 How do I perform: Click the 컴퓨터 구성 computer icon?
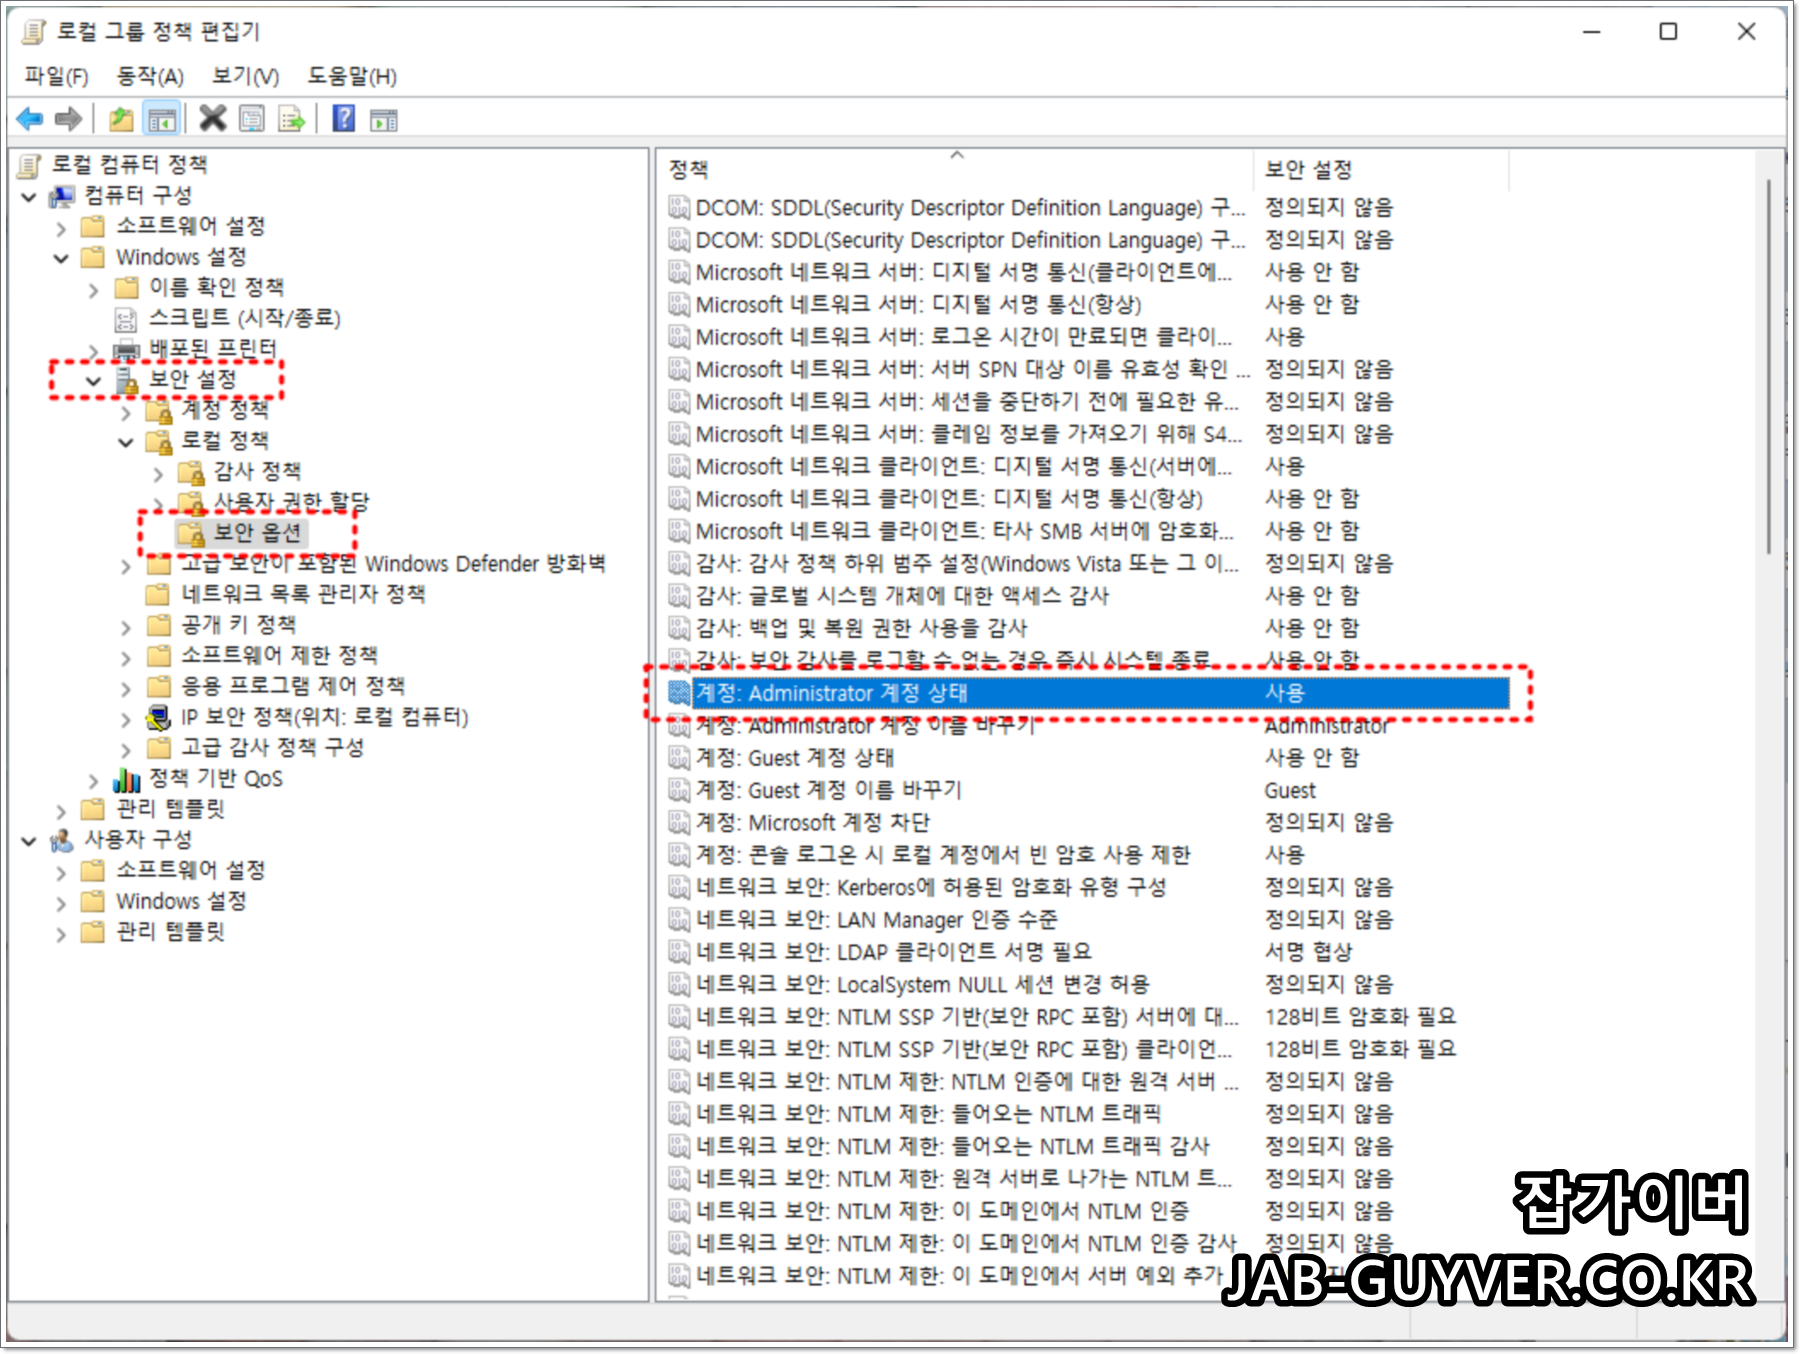point(62,195)
